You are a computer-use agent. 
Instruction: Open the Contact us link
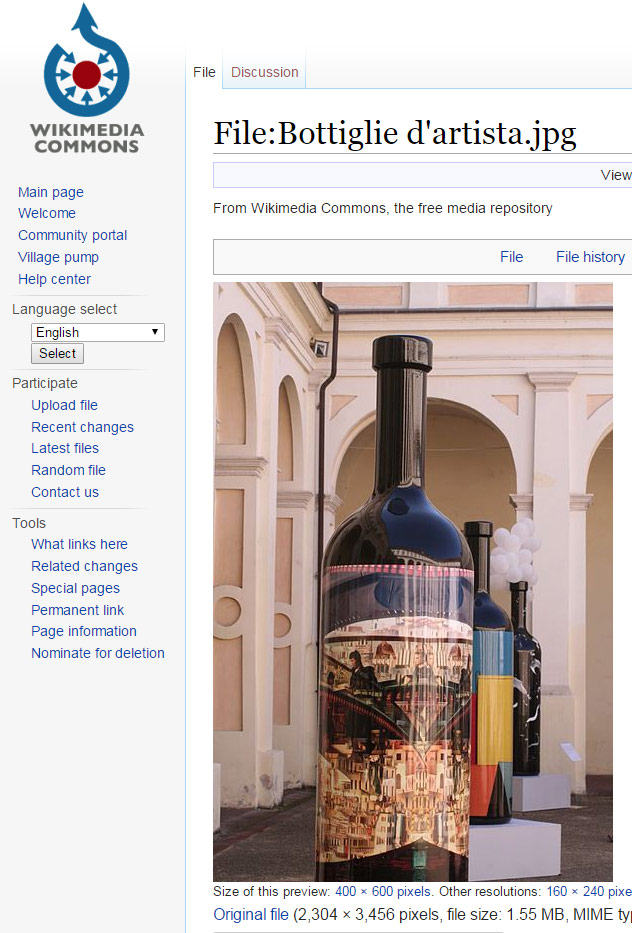tap(65, 492)
